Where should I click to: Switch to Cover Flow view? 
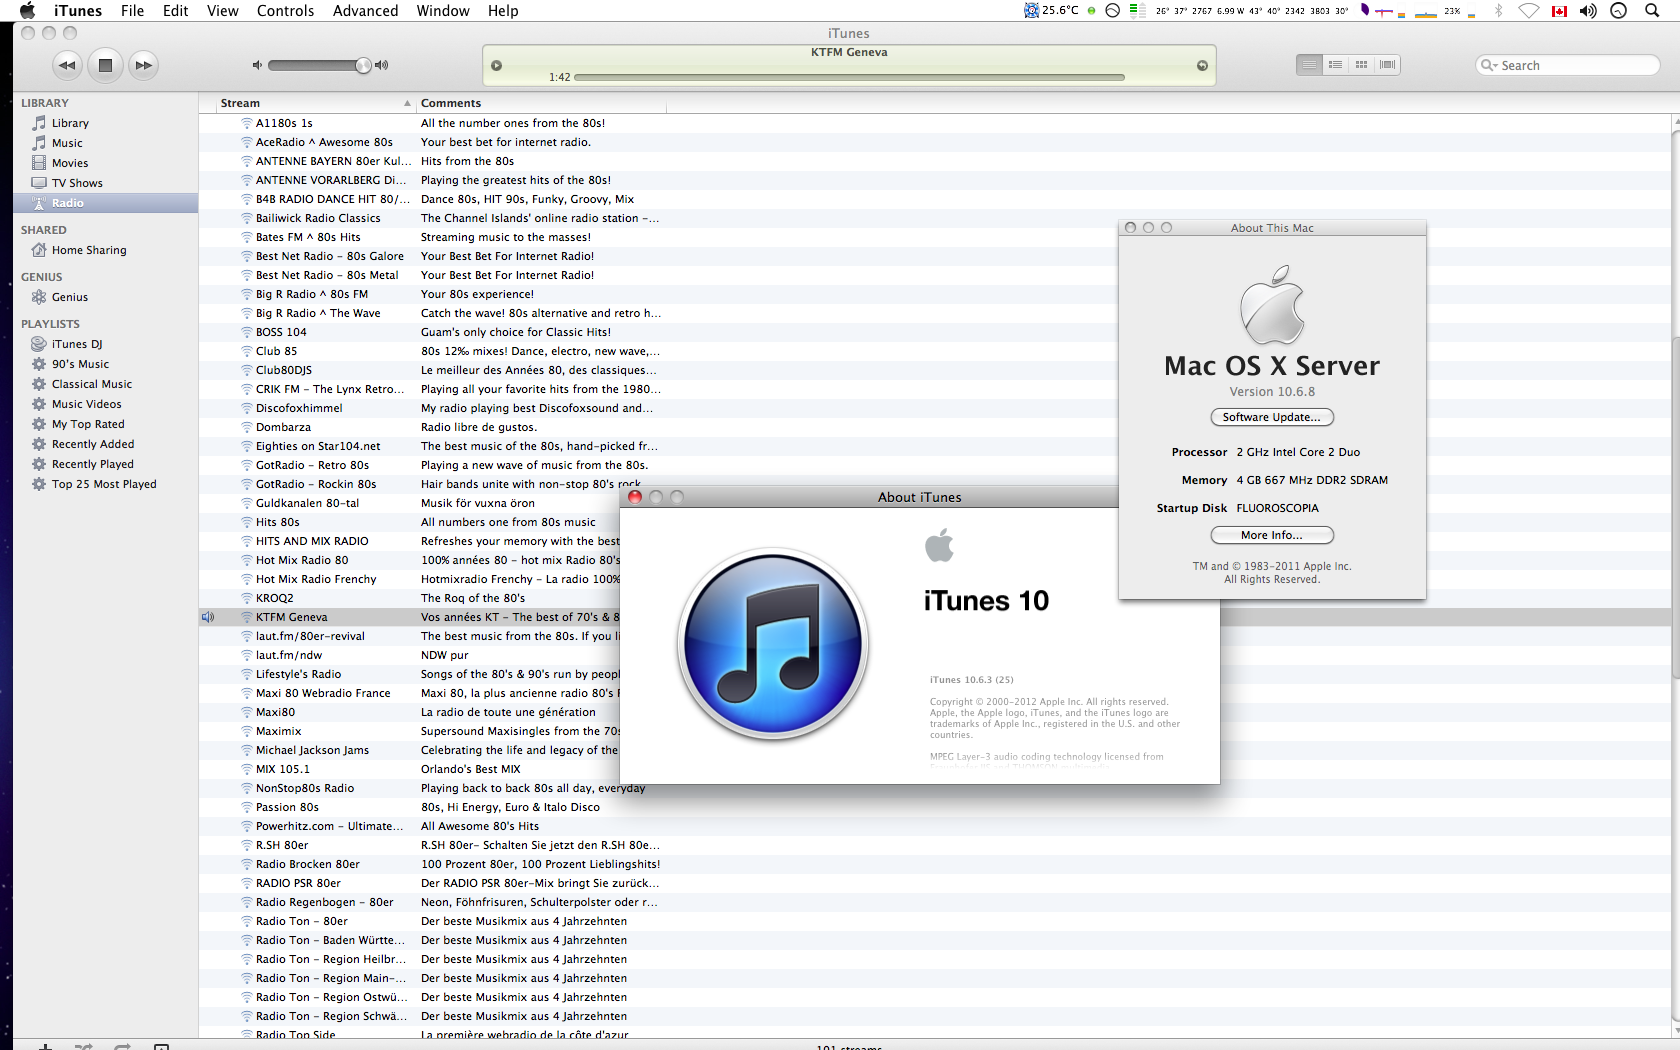tap(1387, 65)
